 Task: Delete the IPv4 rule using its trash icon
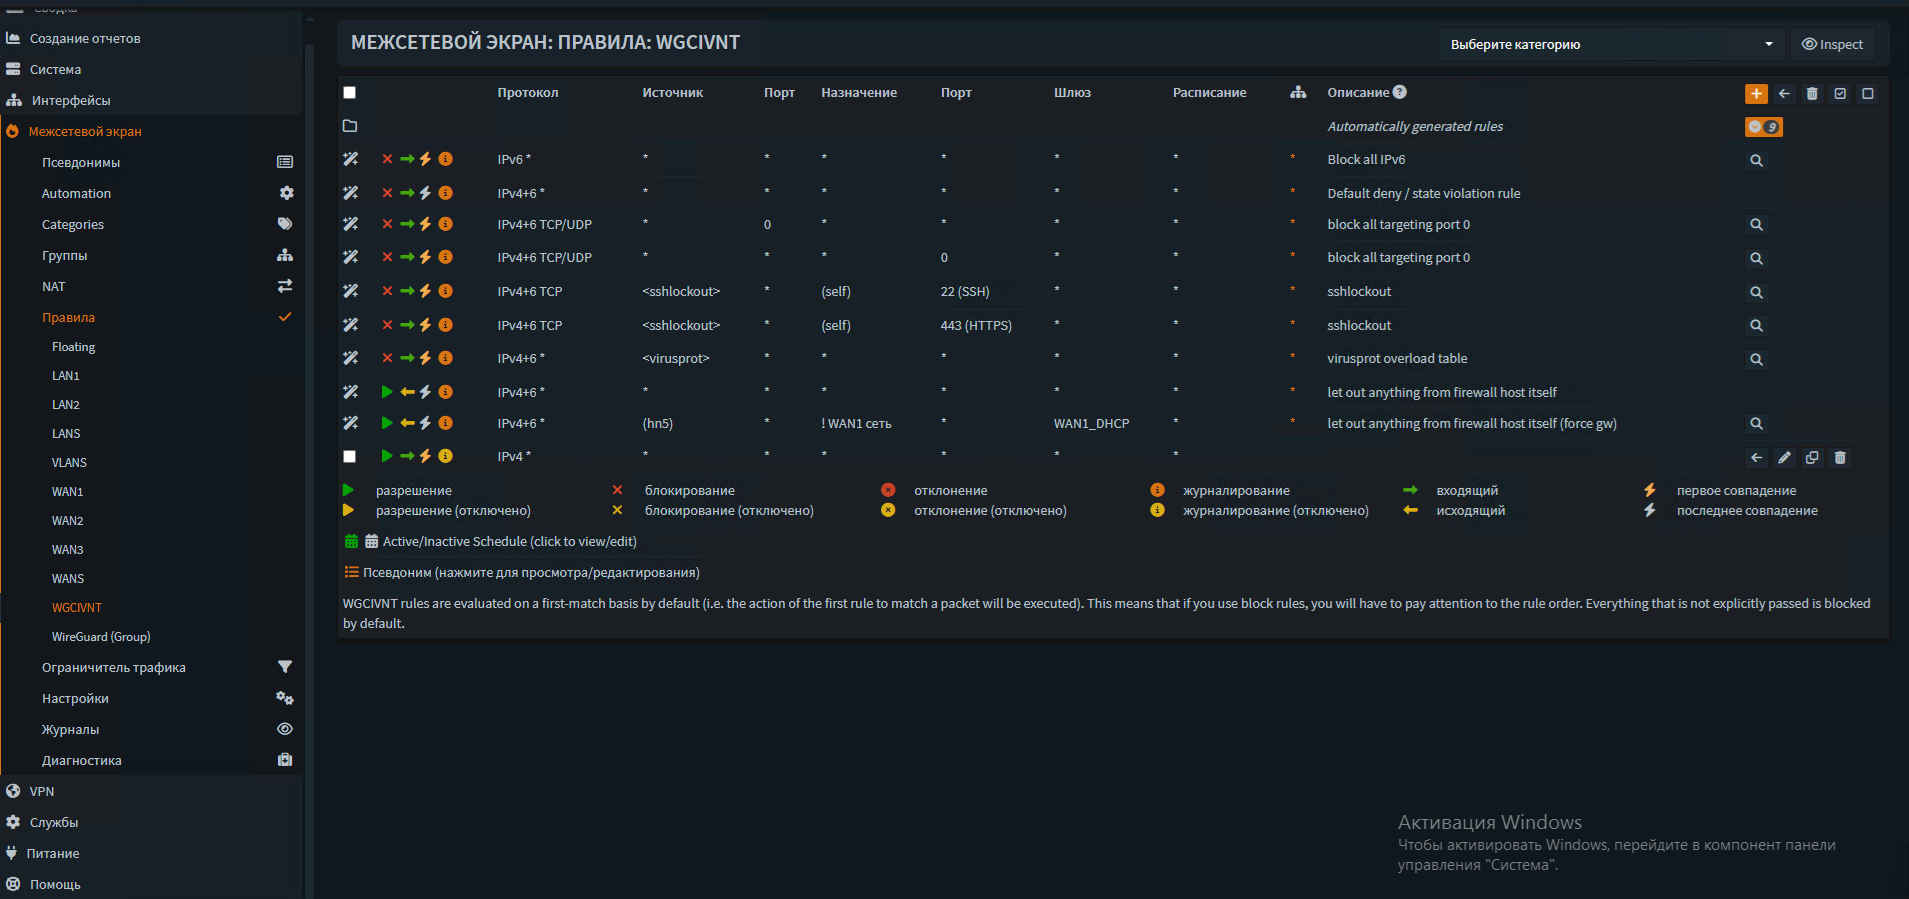tap(1840, 458)
